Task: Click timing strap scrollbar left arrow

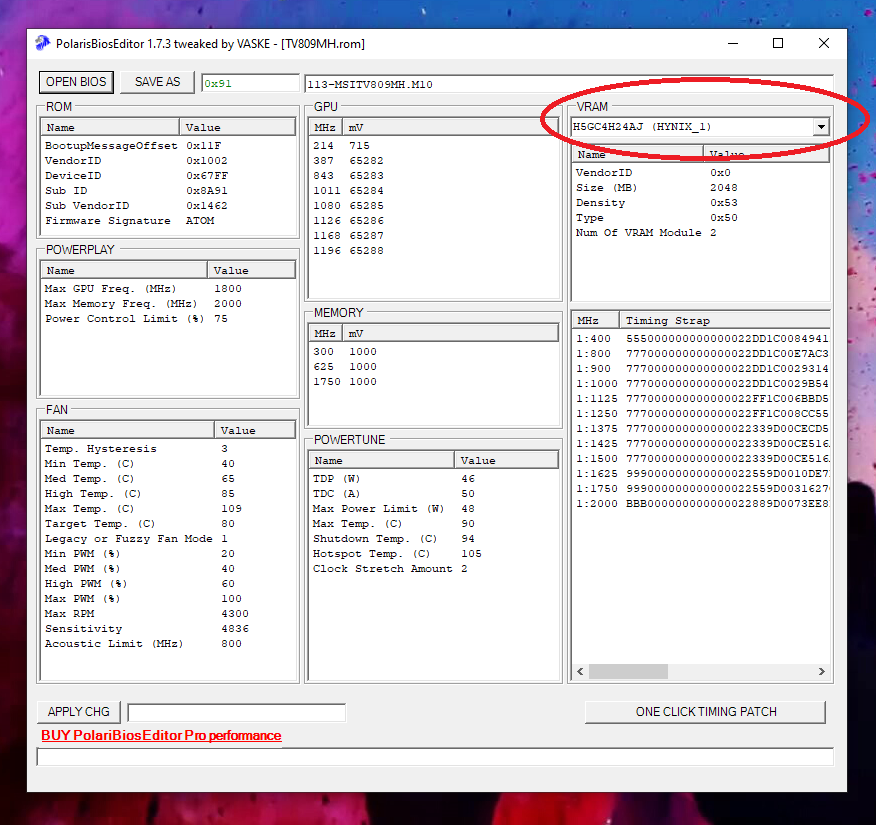Action: [x=580, y=671]
